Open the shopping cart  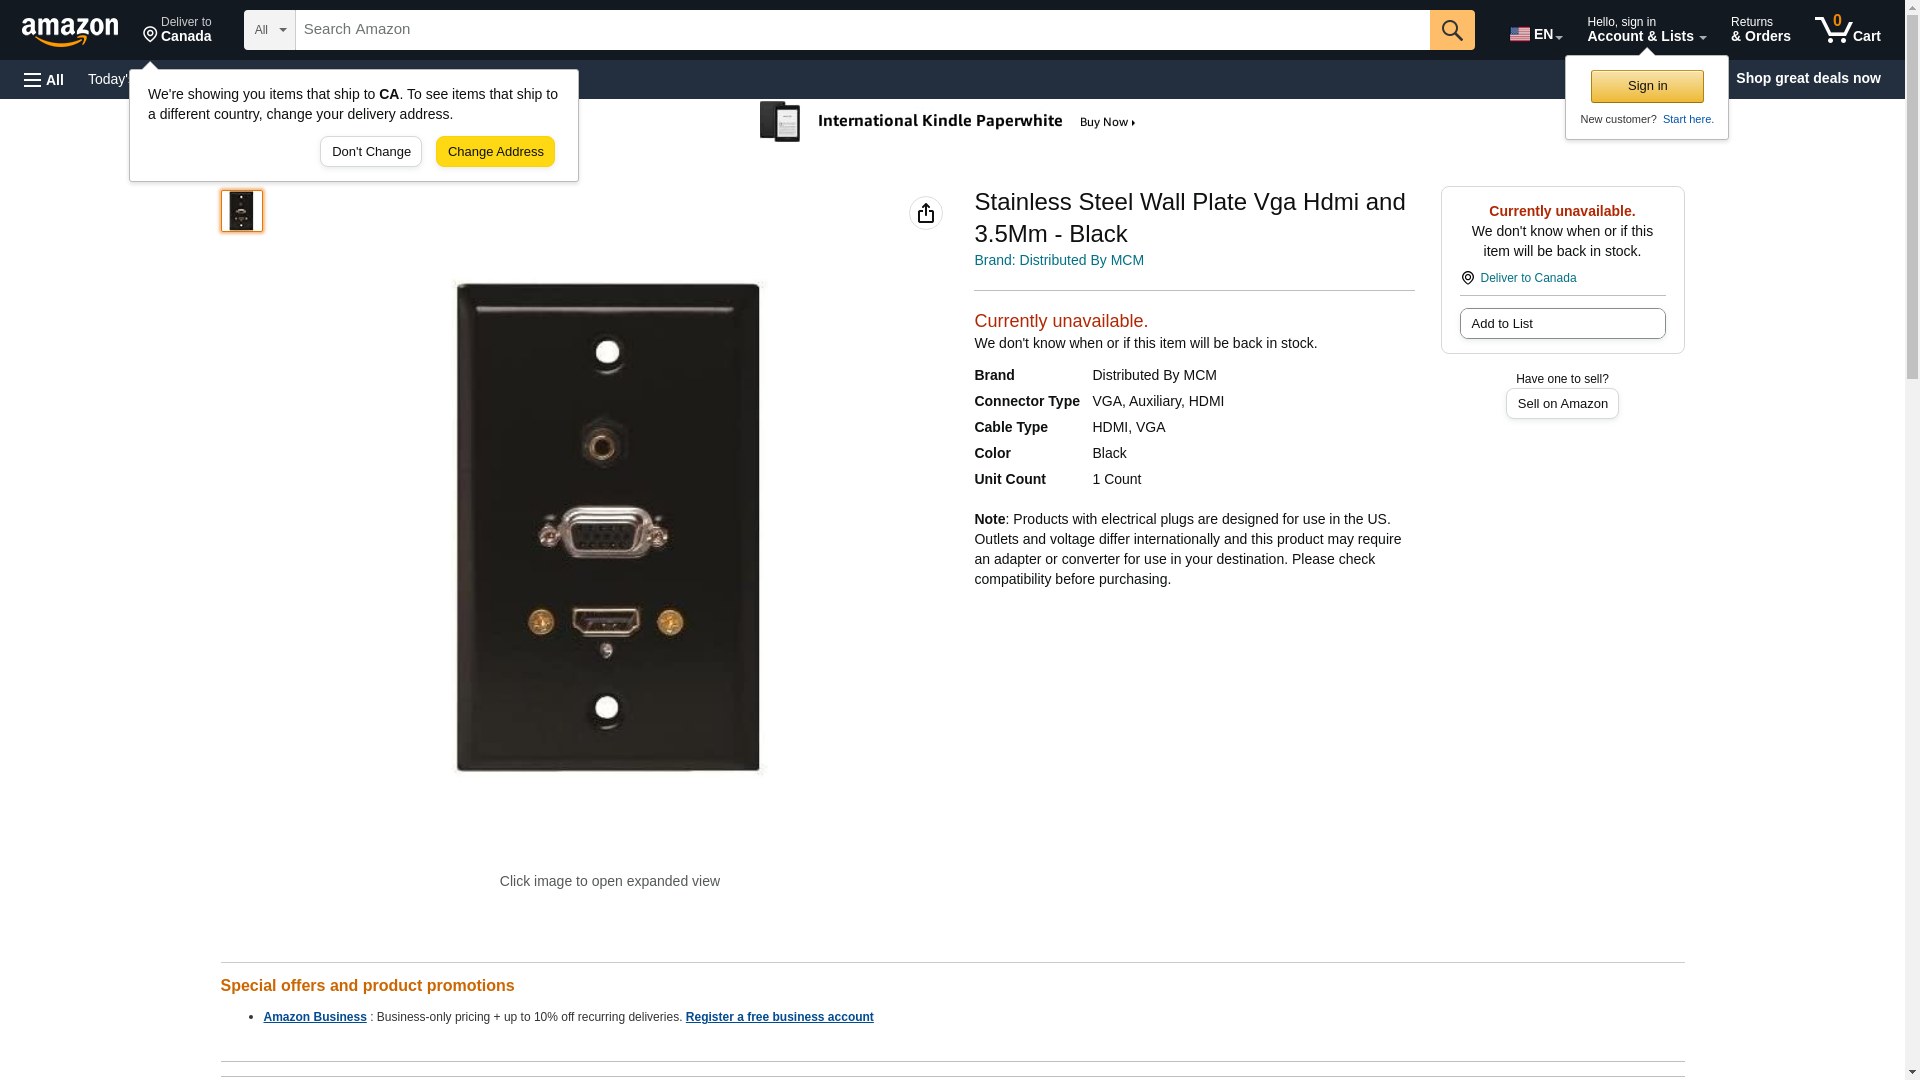1847,30
